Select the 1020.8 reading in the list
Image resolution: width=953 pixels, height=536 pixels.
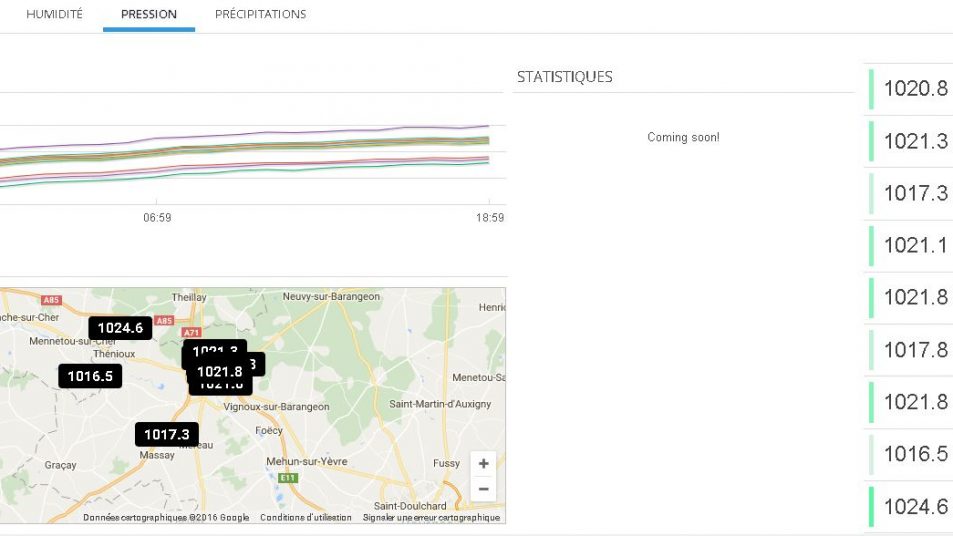tap(915, 89)
